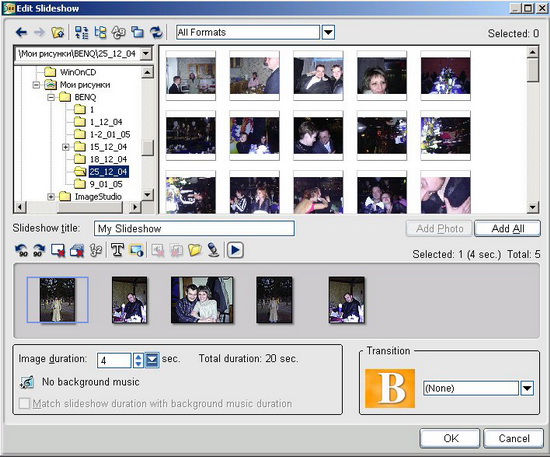Screen dimensions: 550x457
Task: Select the 9_01_05 folder
Action: [x=106, y=184]
